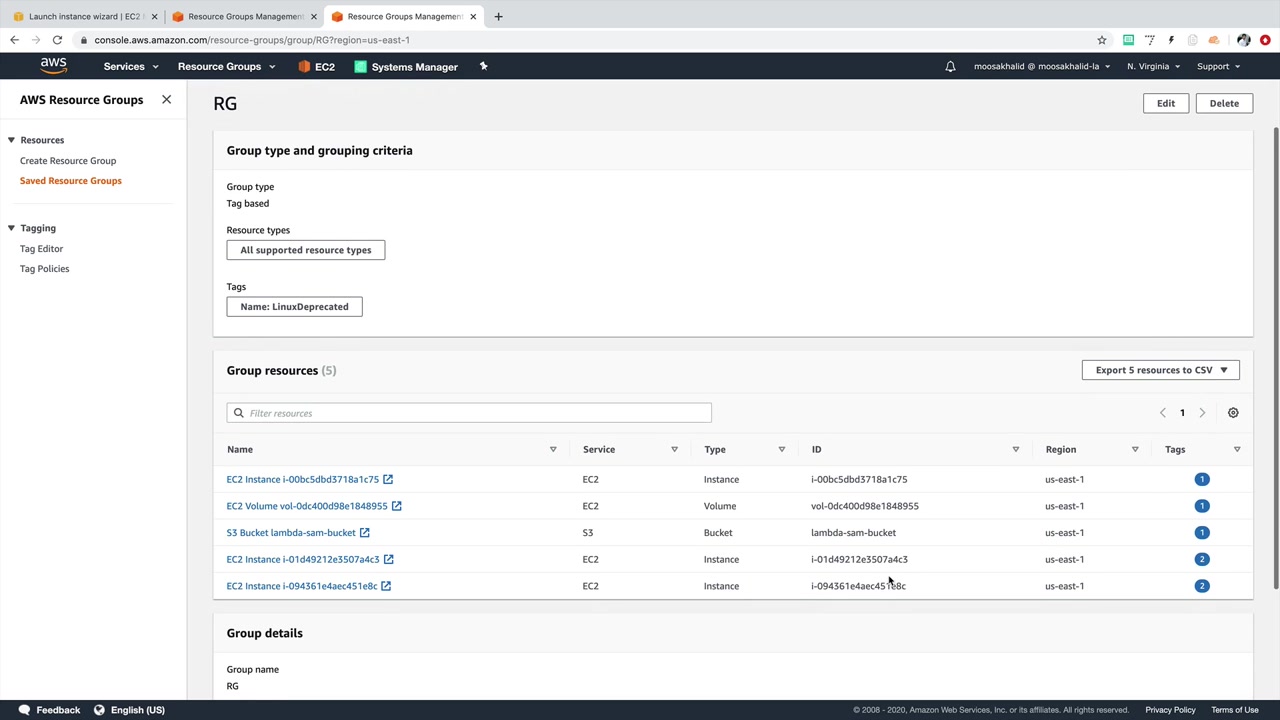This screenshot has height=720, width=1280.
Task: Click the Delete button for group RG
Action: coord(1224,103)
